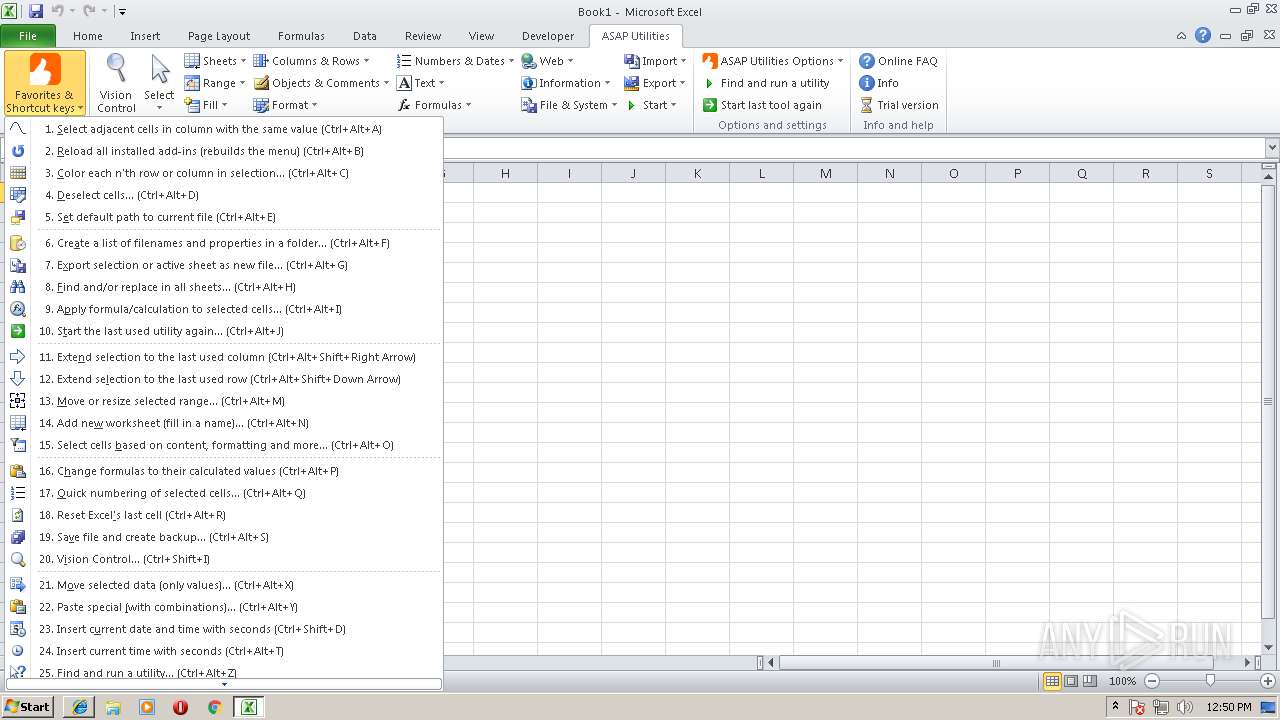Screen dimensions: 1280x720
Task: Zoom in with the plus button
Action: (1267, 681)
